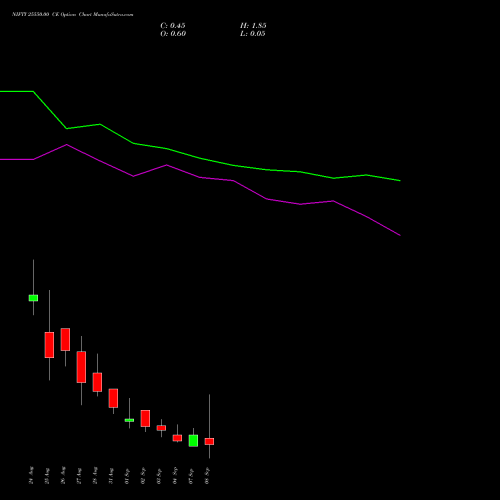Click the small green candlestick for 01 Sep
This screenshot has width=500, height=500.
129,420
